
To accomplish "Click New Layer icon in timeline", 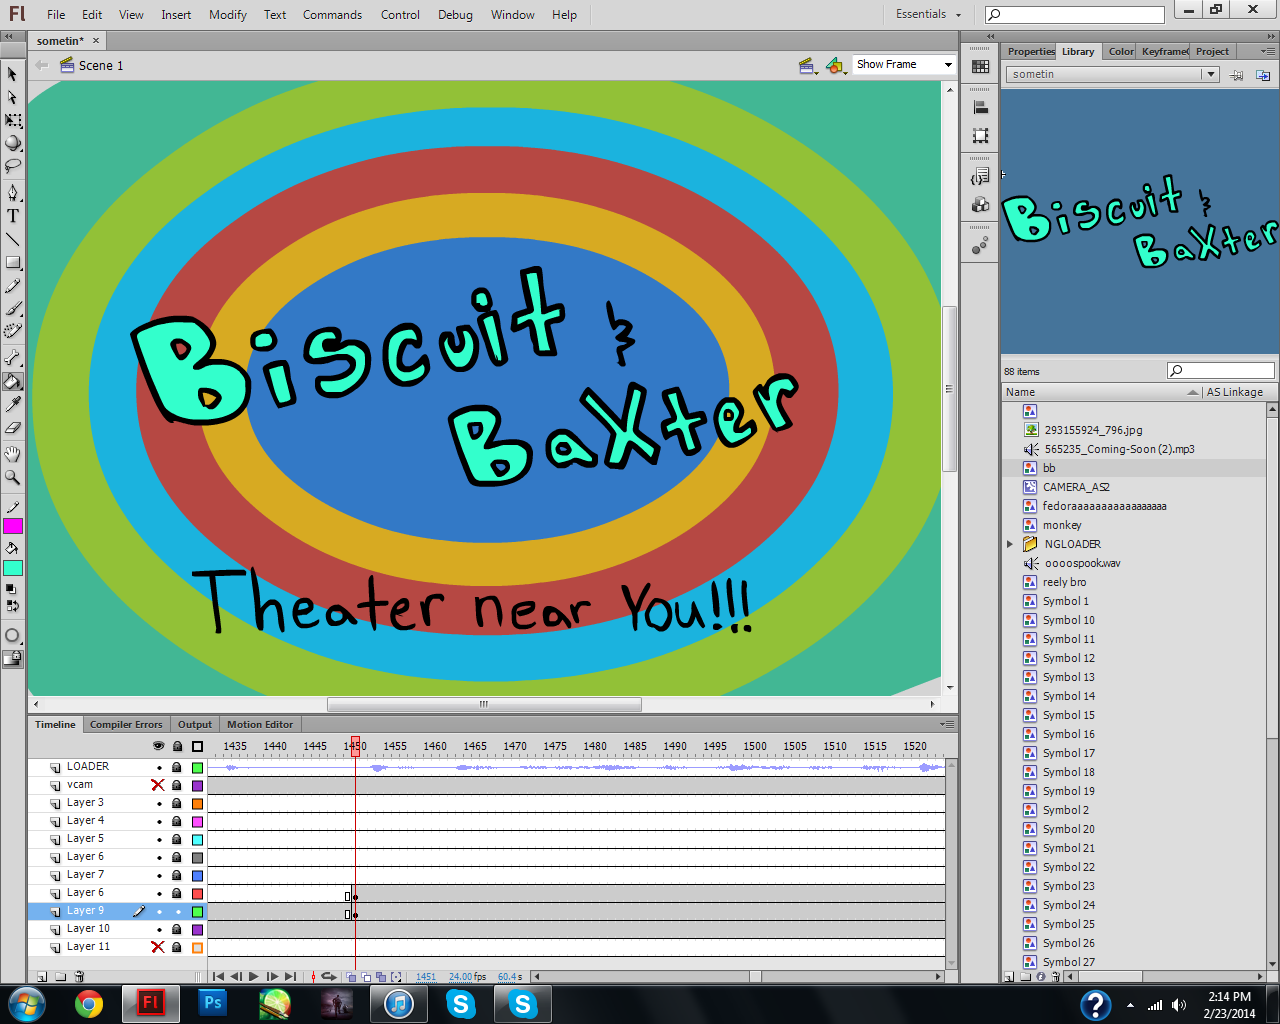I will point(42,976).
